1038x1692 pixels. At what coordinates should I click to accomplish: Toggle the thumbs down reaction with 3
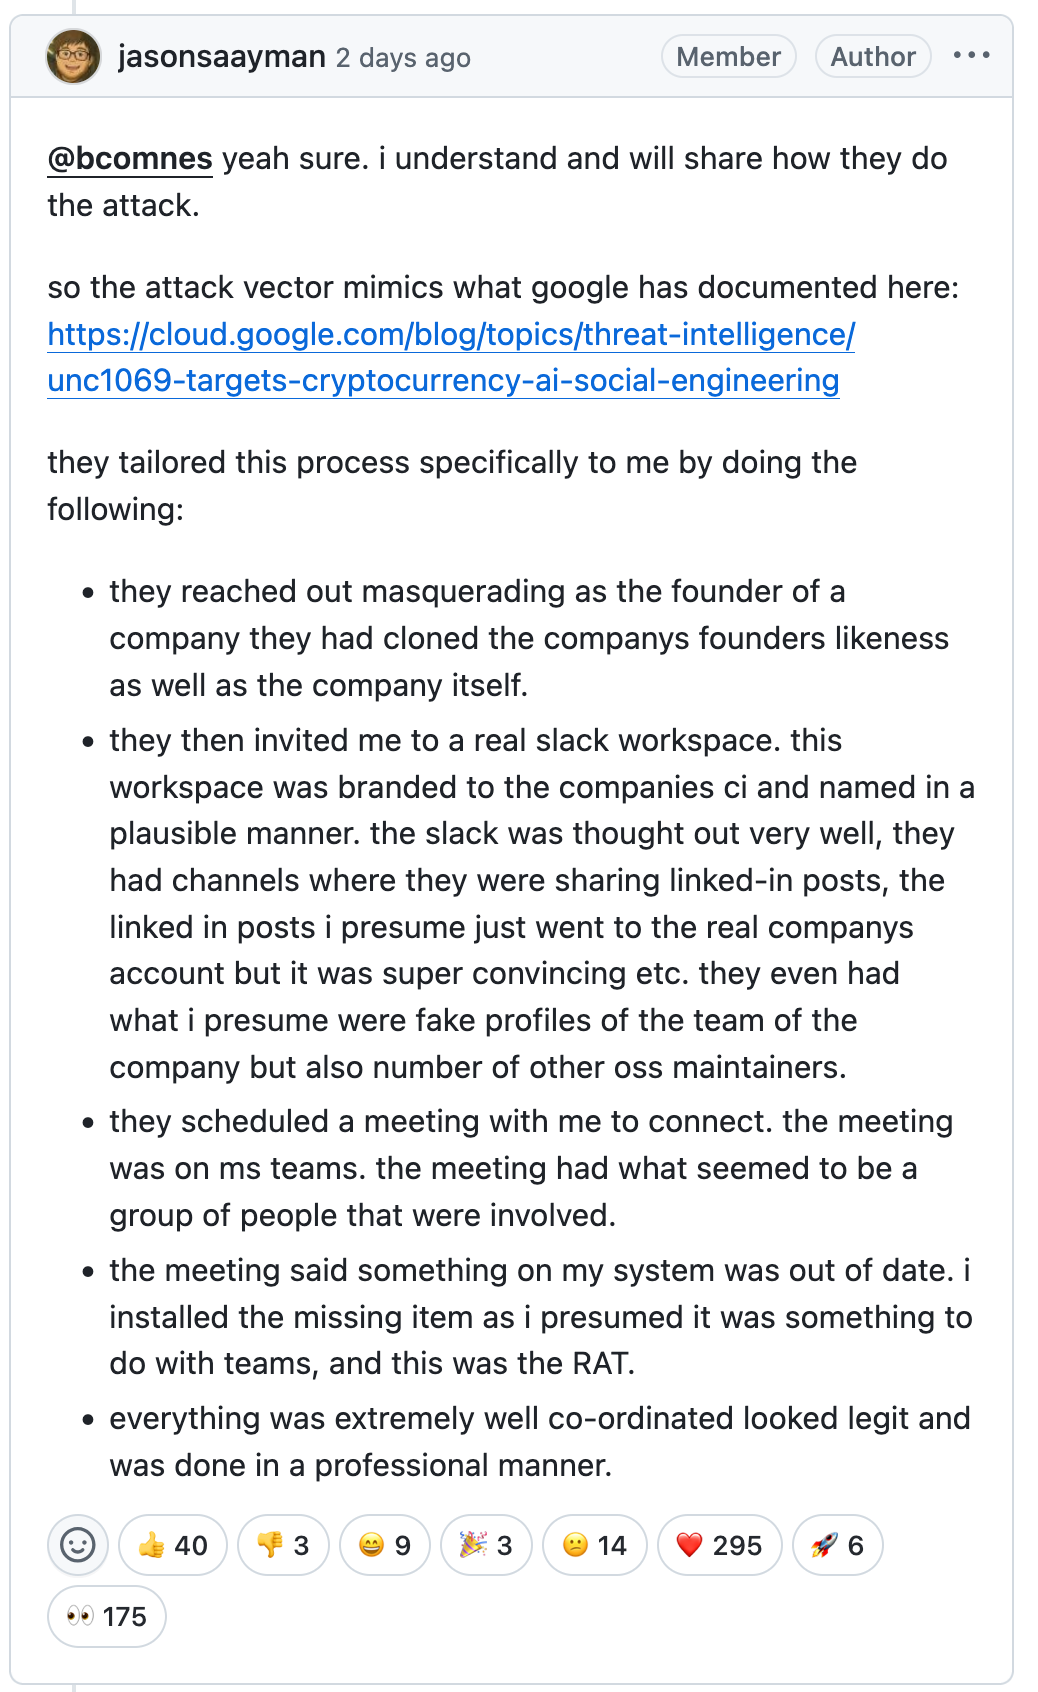[x=283, y=1545]
